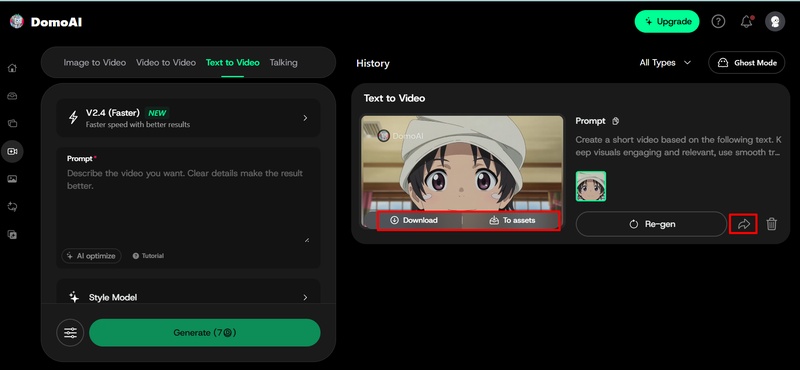Open the stacked layers sidebar icon

12,124
